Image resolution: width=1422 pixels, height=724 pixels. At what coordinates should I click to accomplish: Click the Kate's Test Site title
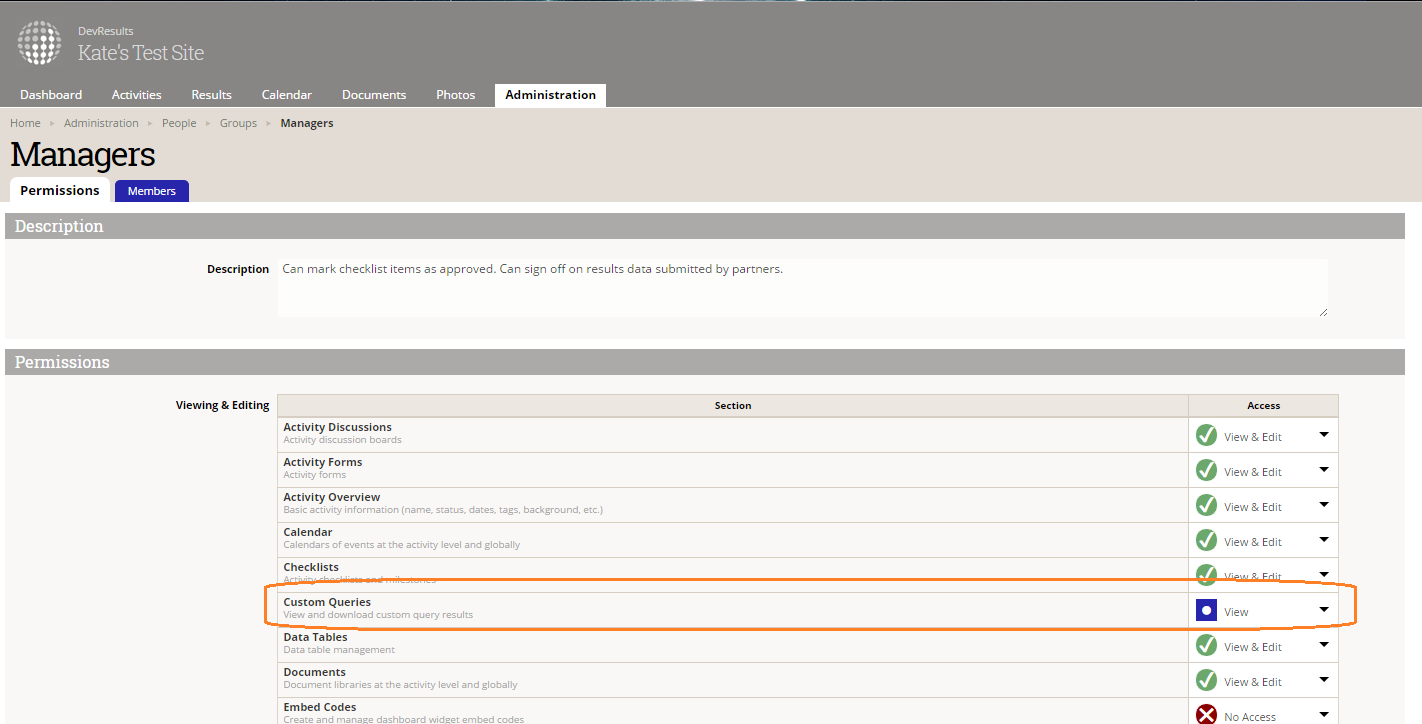coord(141,53)
